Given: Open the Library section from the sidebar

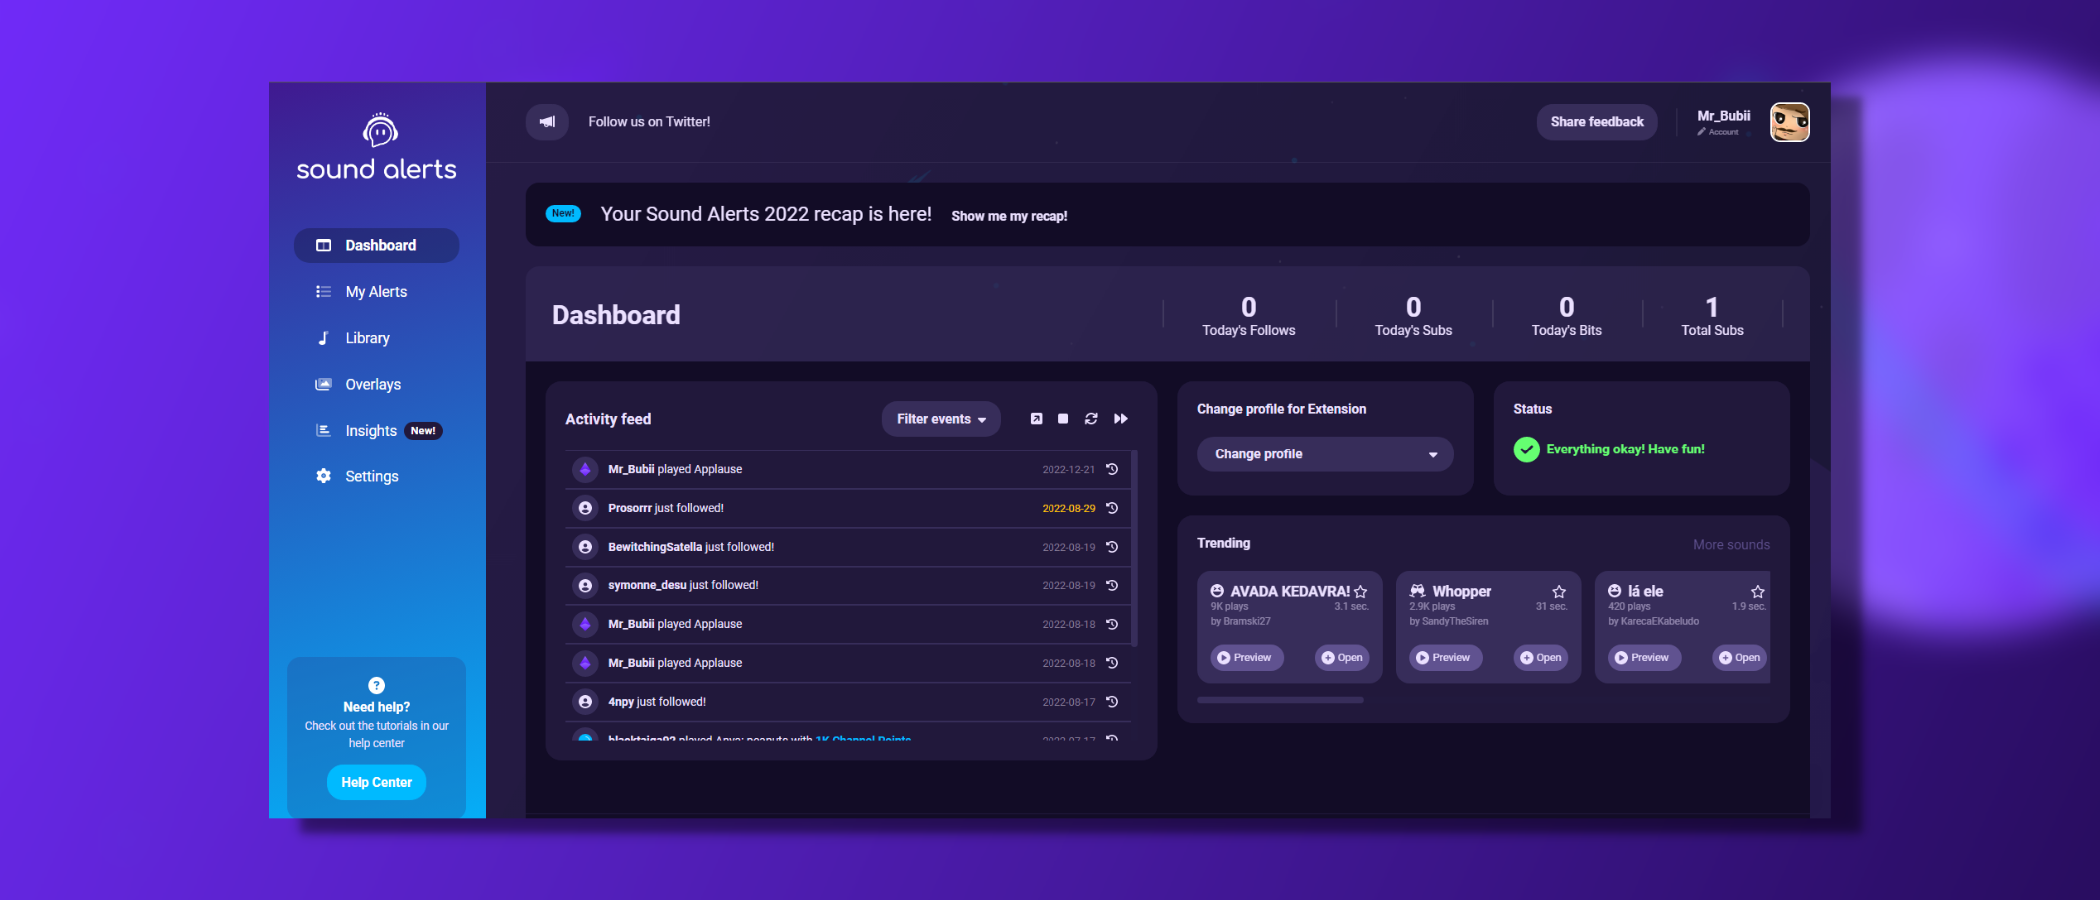Looking at the screenshot, I should (x=367, y=338).
